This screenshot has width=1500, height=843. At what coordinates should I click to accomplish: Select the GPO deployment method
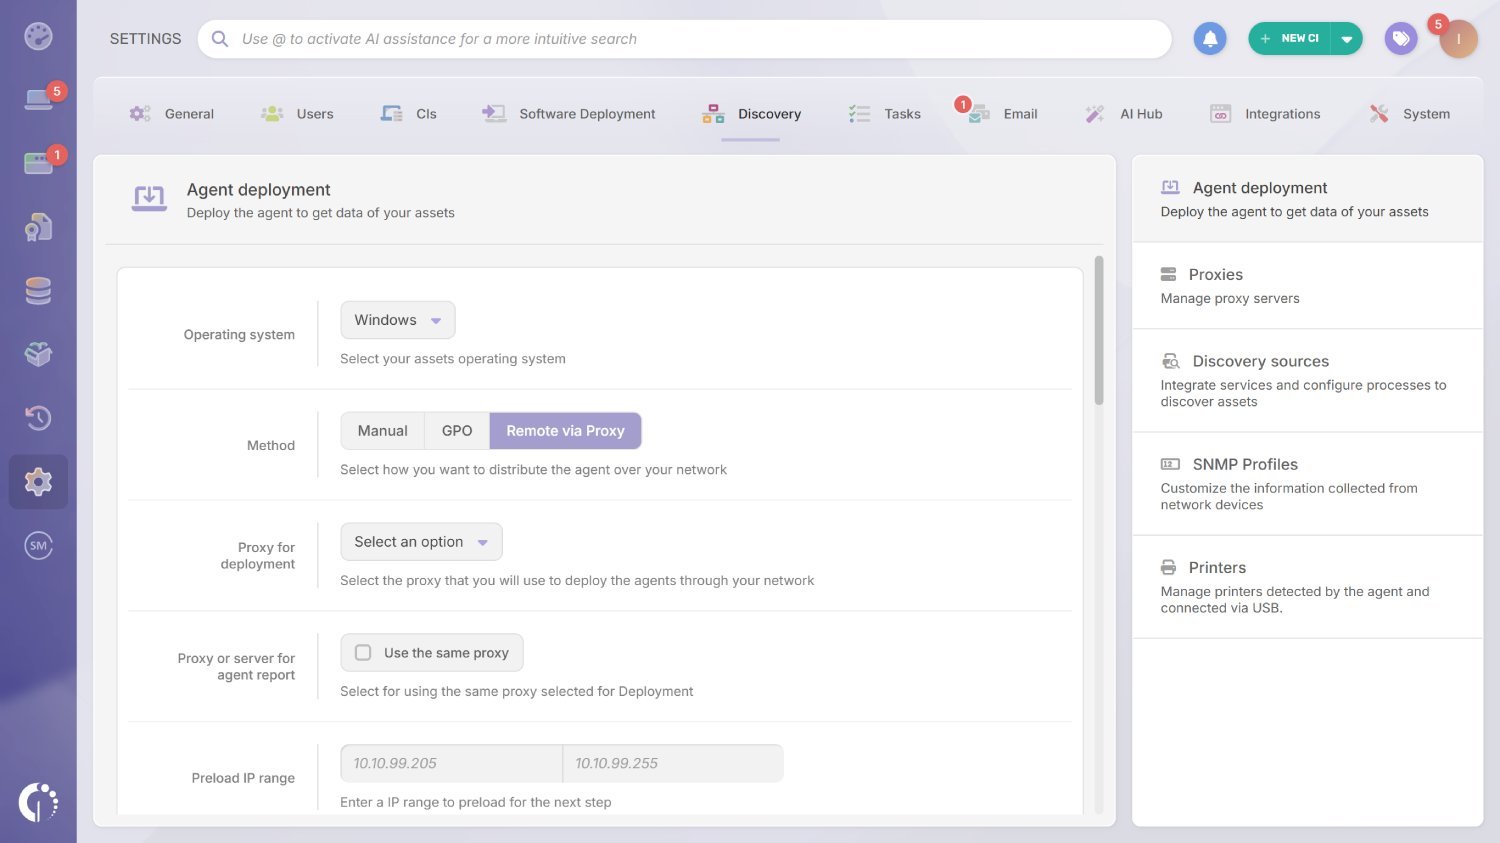tap(457, 430)
